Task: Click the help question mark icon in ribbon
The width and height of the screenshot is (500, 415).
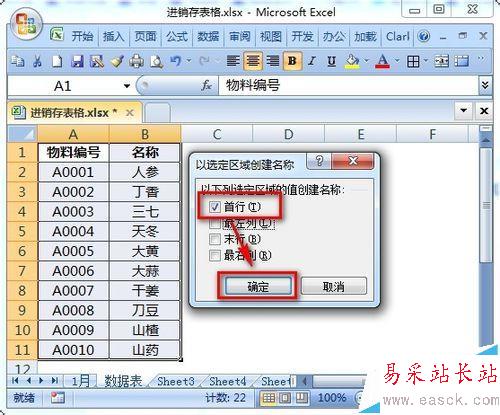Action: 424,36
